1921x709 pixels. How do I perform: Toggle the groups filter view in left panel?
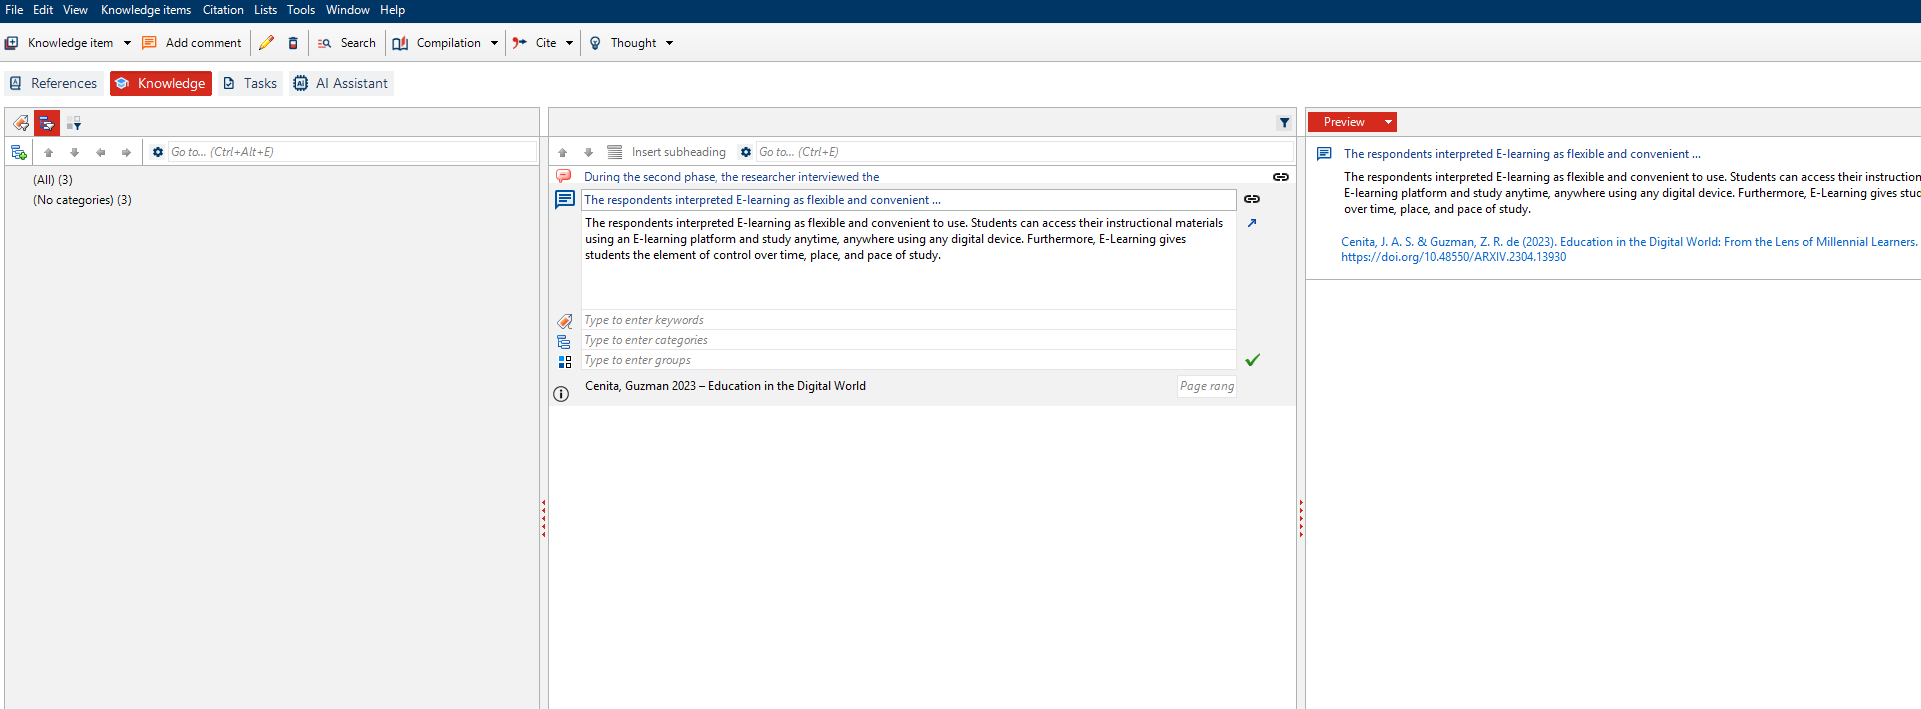[x=74, y=123]
